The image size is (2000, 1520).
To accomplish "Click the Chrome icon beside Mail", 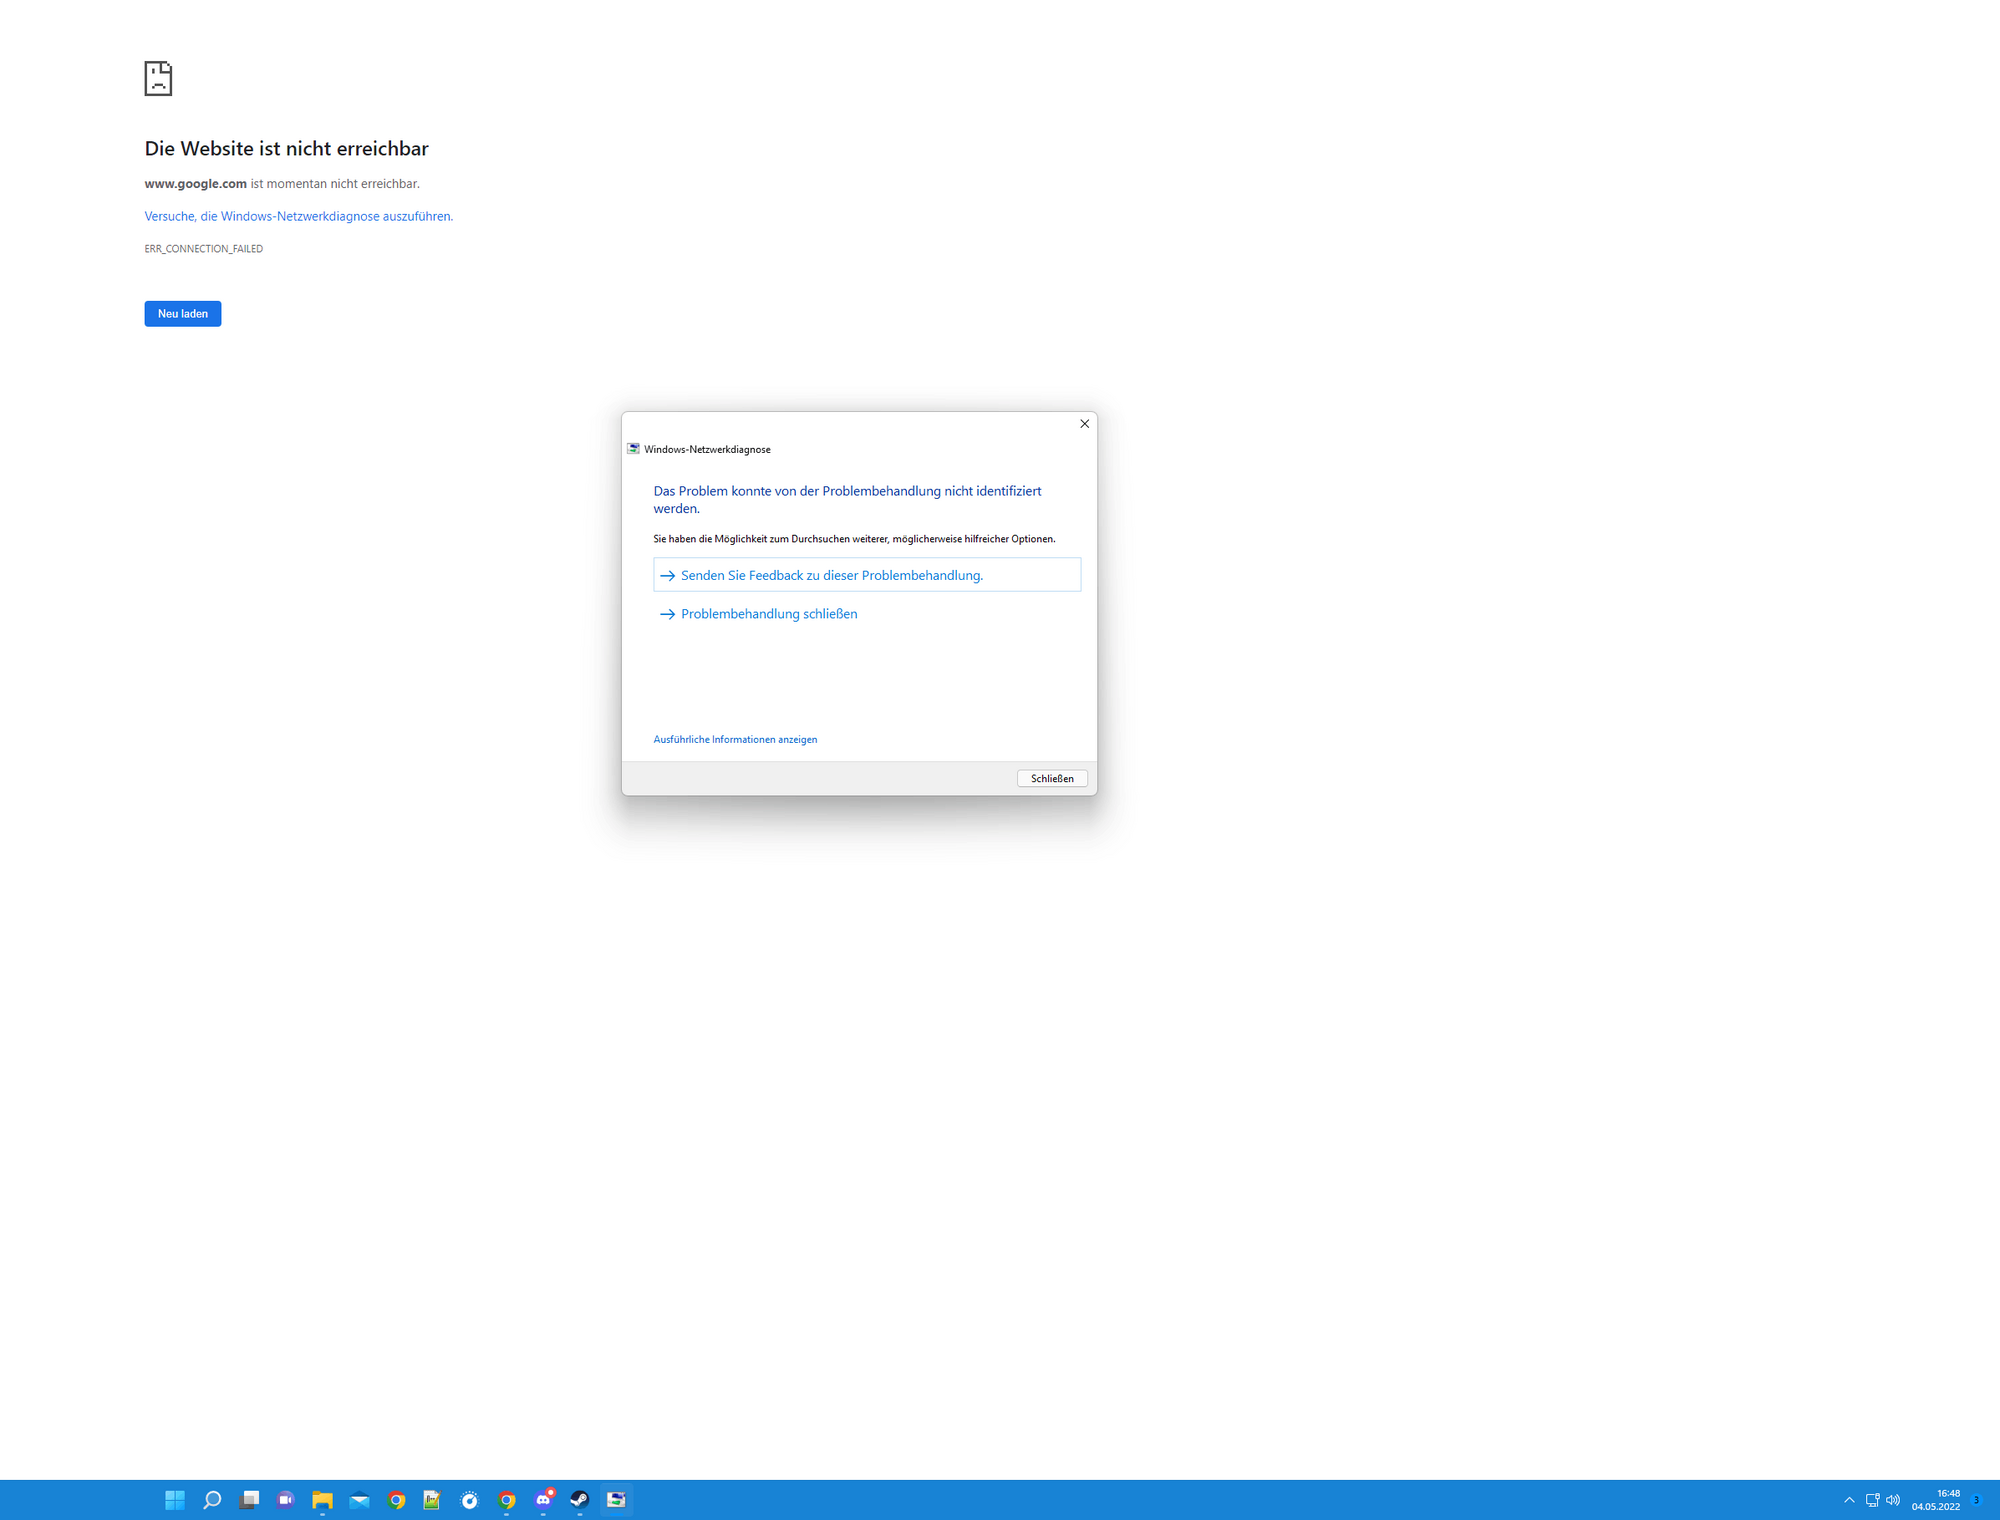I will tap(396, 1499).
